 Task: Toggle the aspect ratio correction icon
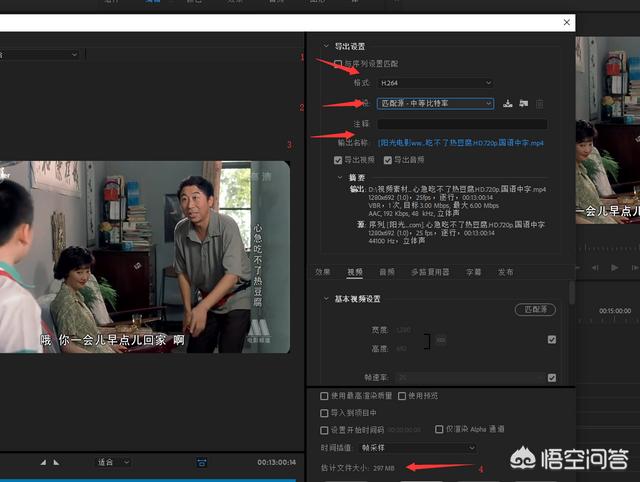click(202, 462)
